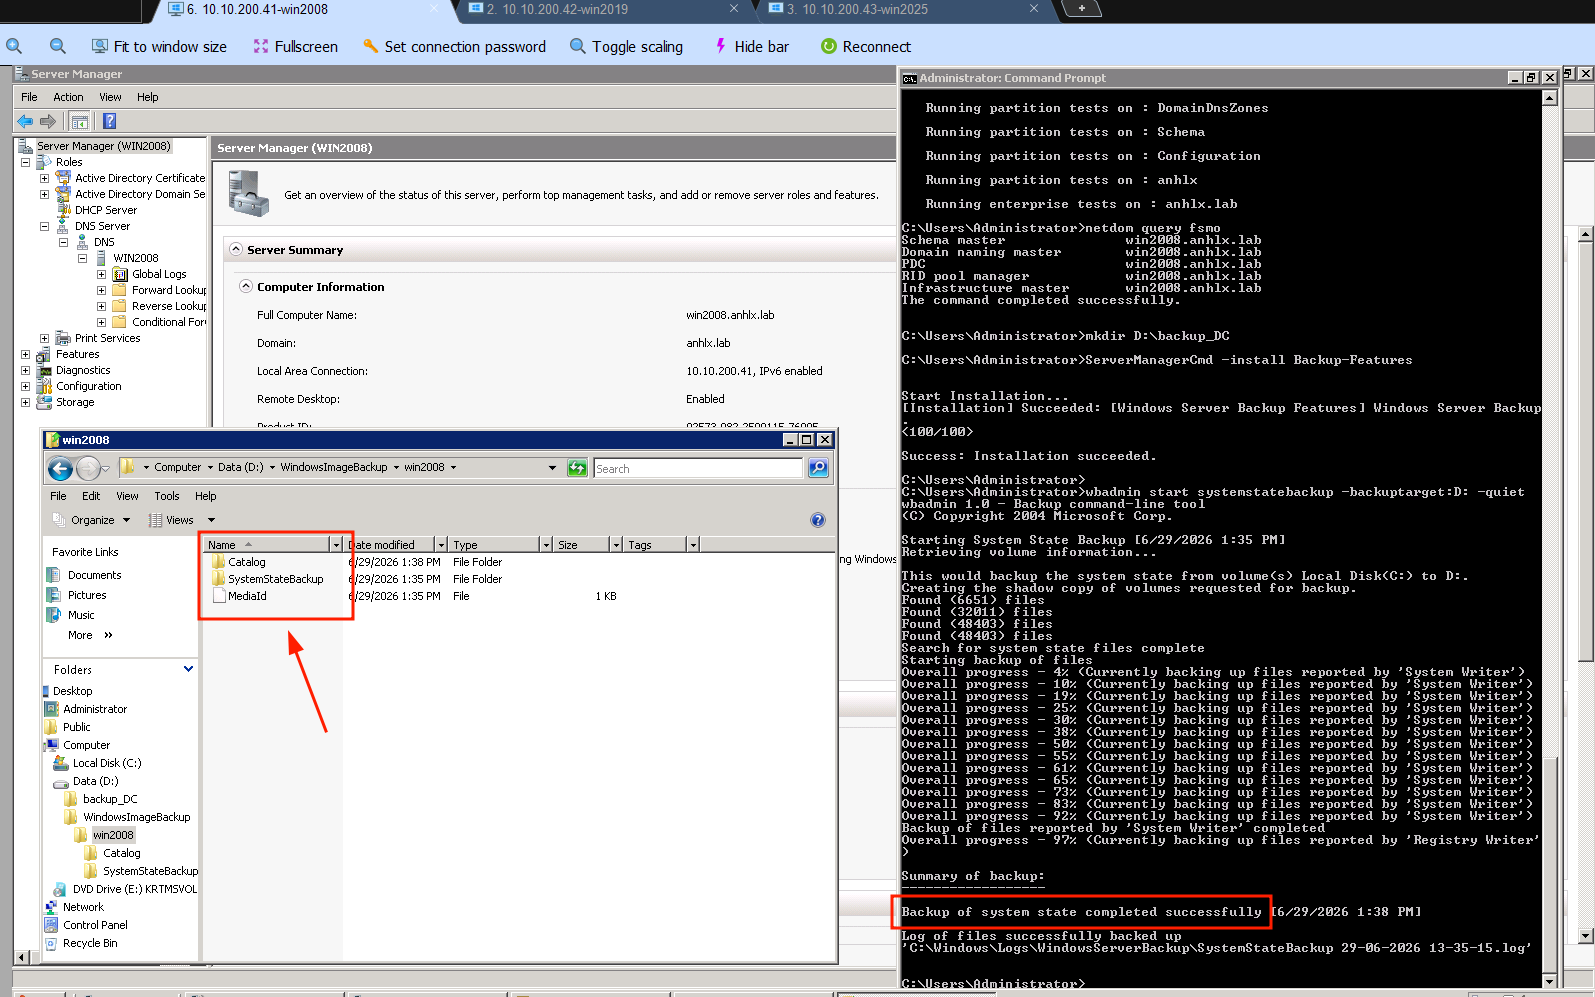Image resolution: width=1595 pixels, height=997 pixels.
Task: Open Explorer Edit menu
Action: pyautogui.click(x=91, y=496)
